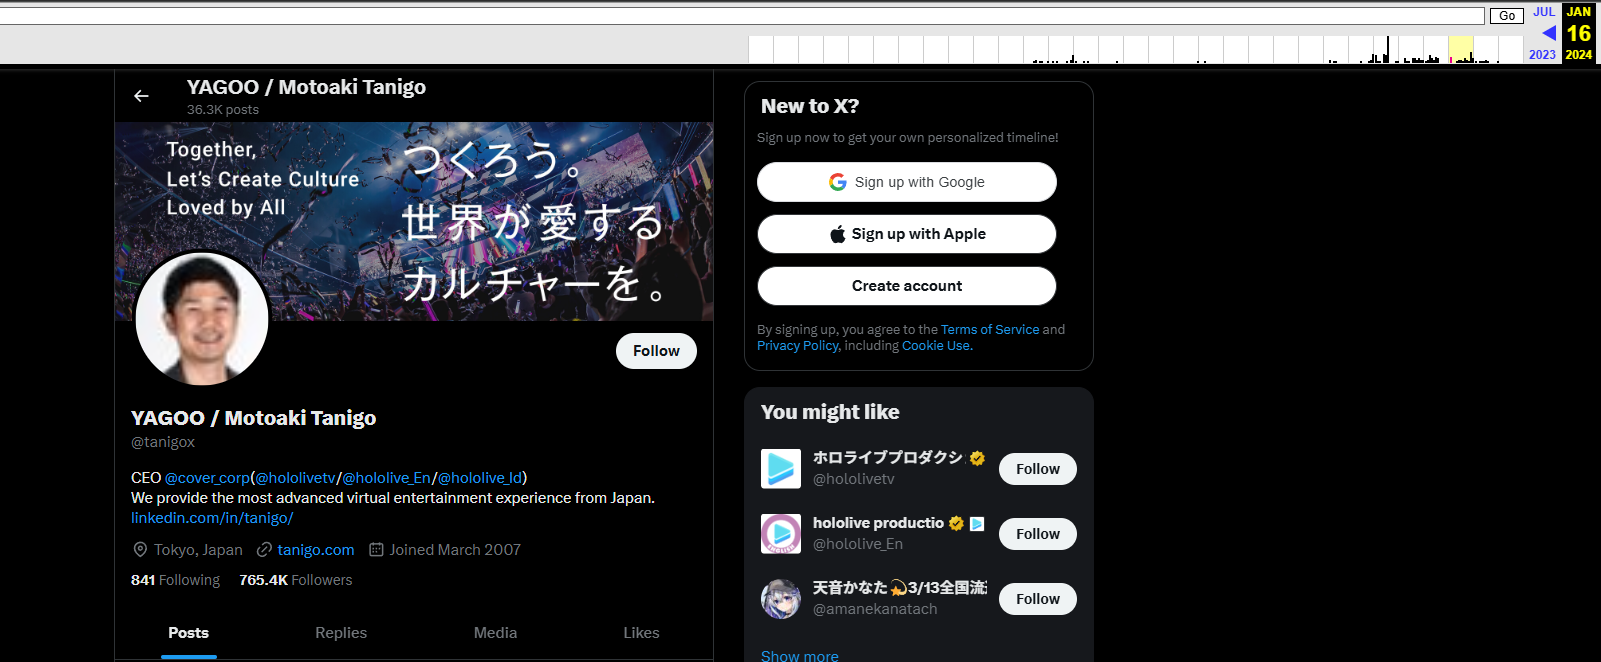
Task: Select the Posts tab
Action: [189, 633]
